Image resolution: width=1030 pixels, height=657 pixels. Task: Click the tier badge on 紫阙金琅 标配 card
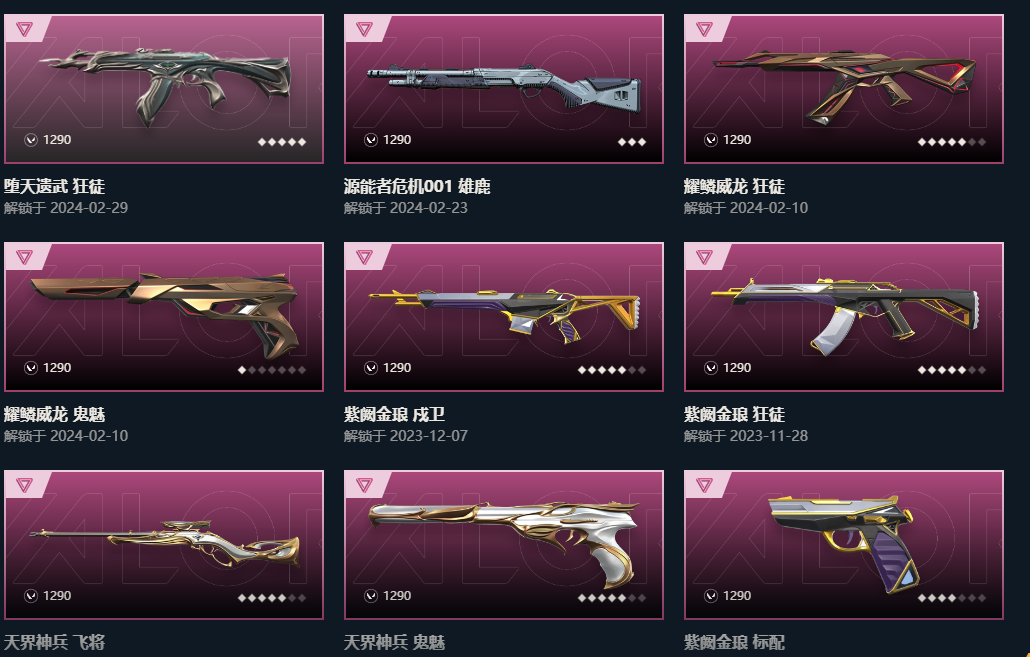click(704, 485)
